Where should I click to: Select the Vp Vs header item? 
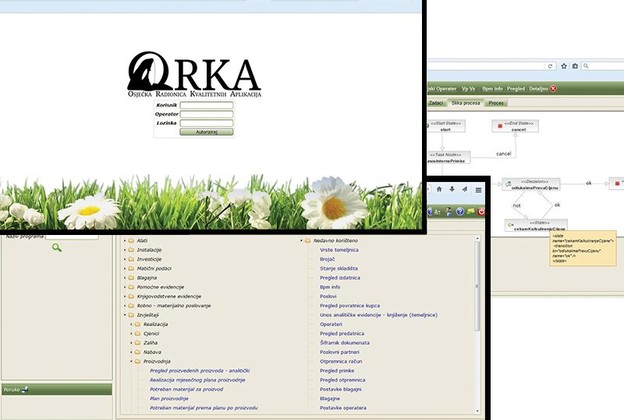tap(468, 89)
